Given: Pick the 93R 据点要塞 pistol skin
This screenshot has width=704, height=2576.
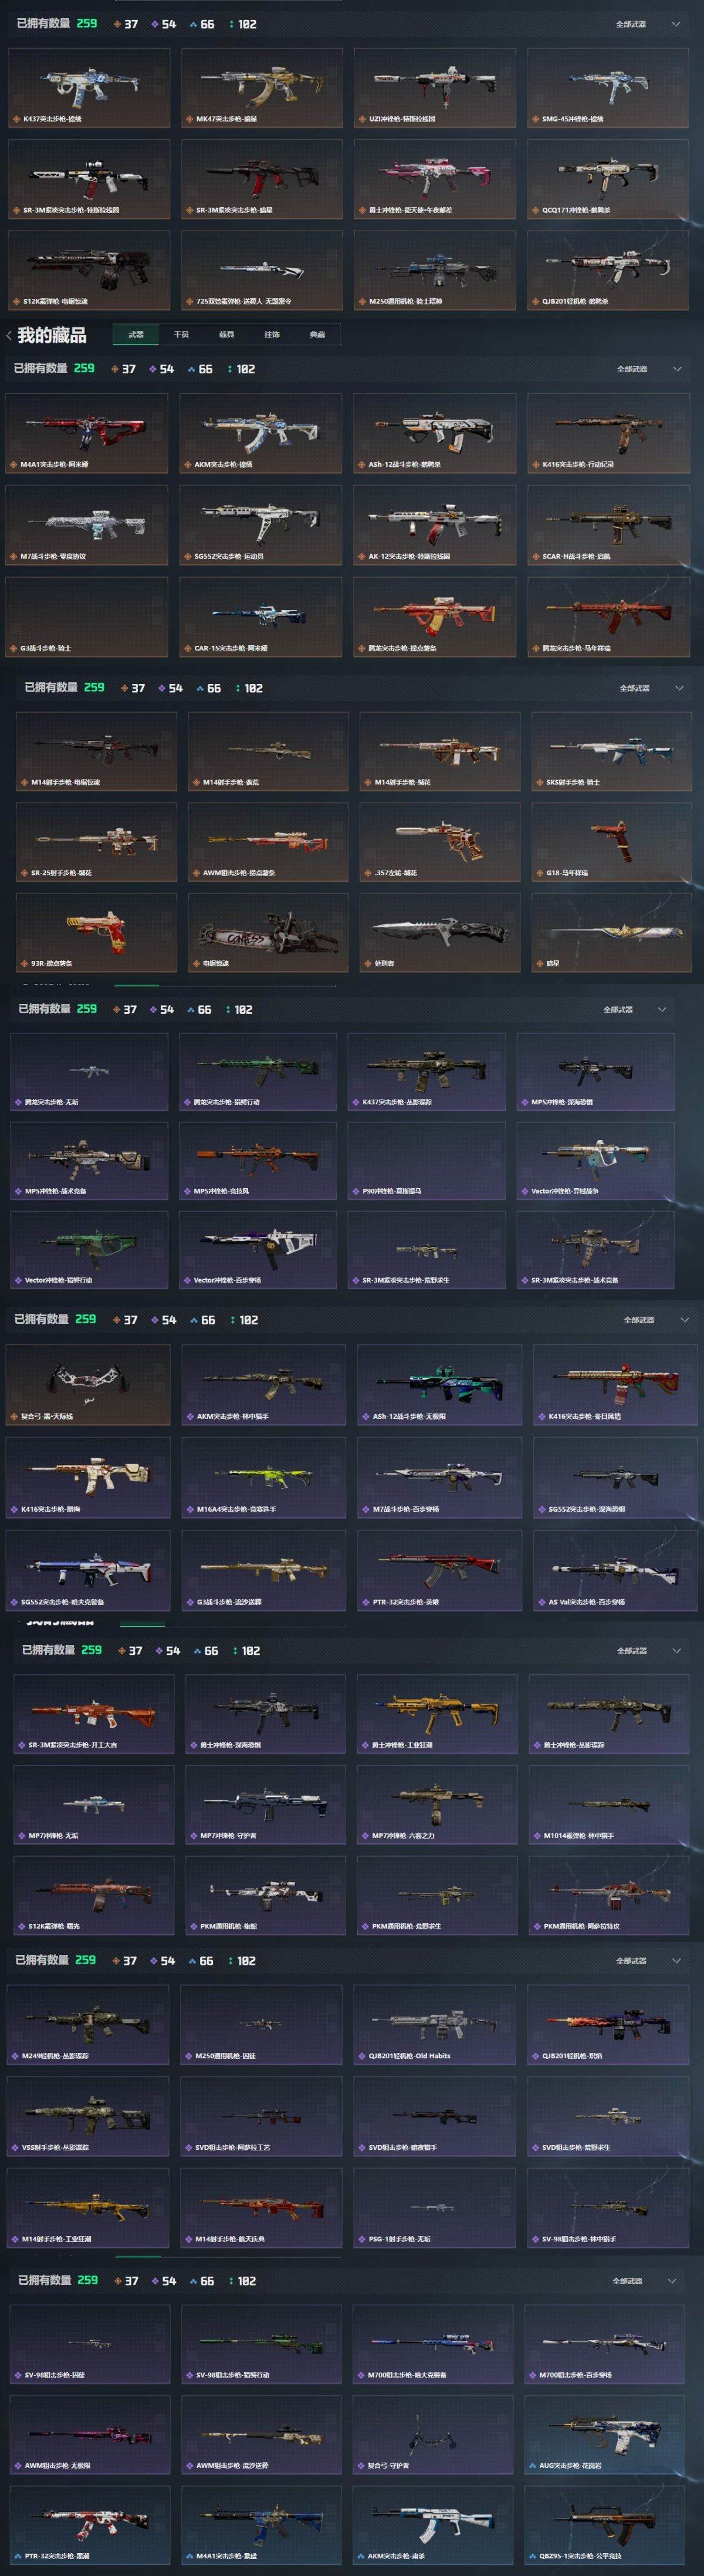Looking at the screenshot, I should [96, 932].
